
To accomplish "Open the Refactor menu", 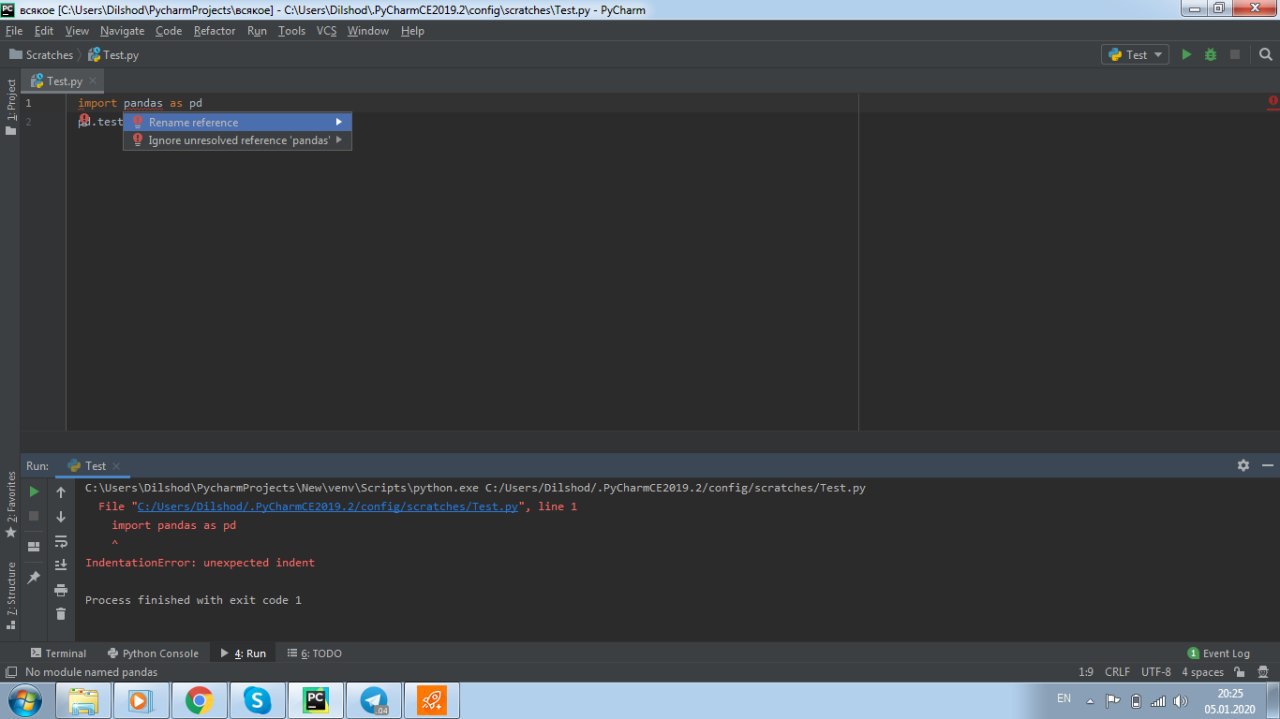I will coord(214,31).
